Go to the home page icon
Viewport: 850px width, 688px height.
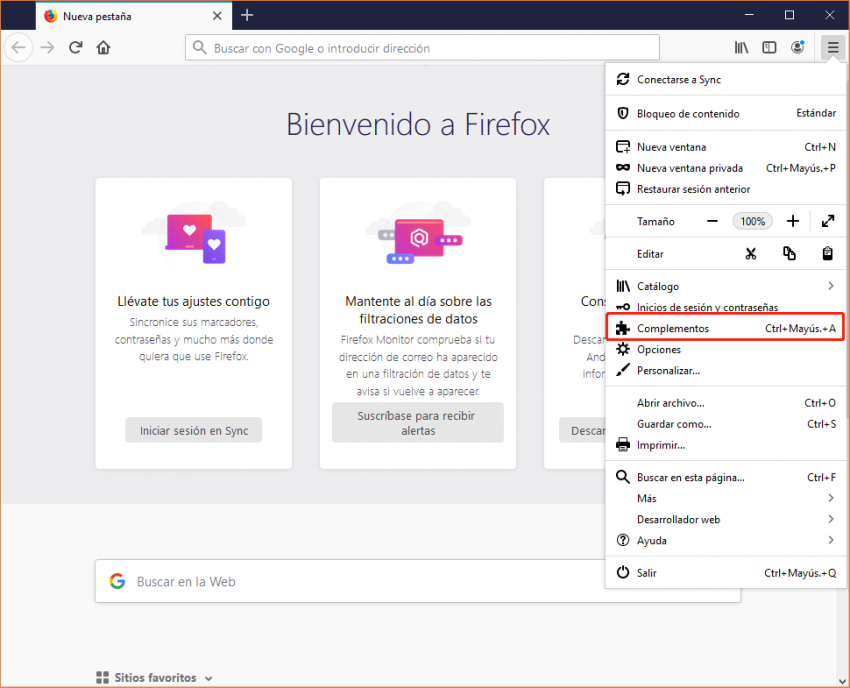[x=103, y=47]
